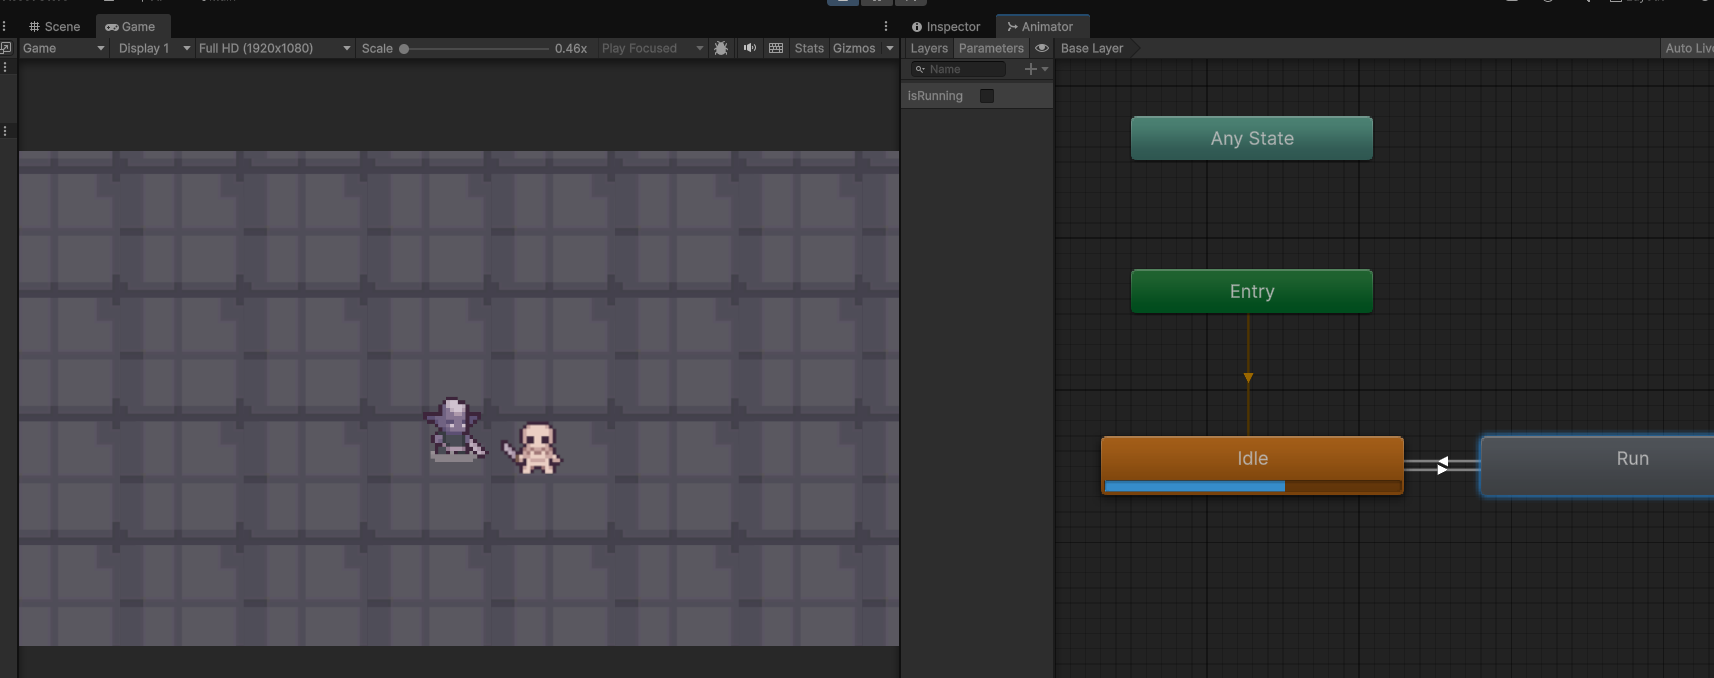Open the Game view three-dot options menu
Viewport: 1714px width, 678px height.
[x=886, y=26]
